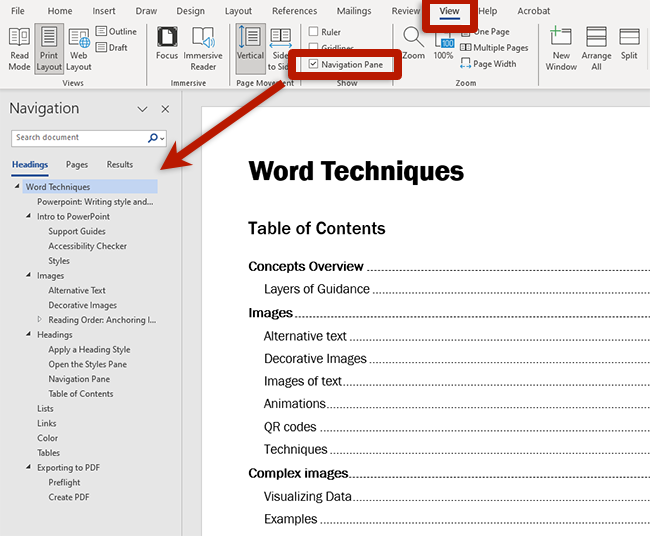
Task: Open the Acrobat ribbon tab
Action: [x=533, y=11]
